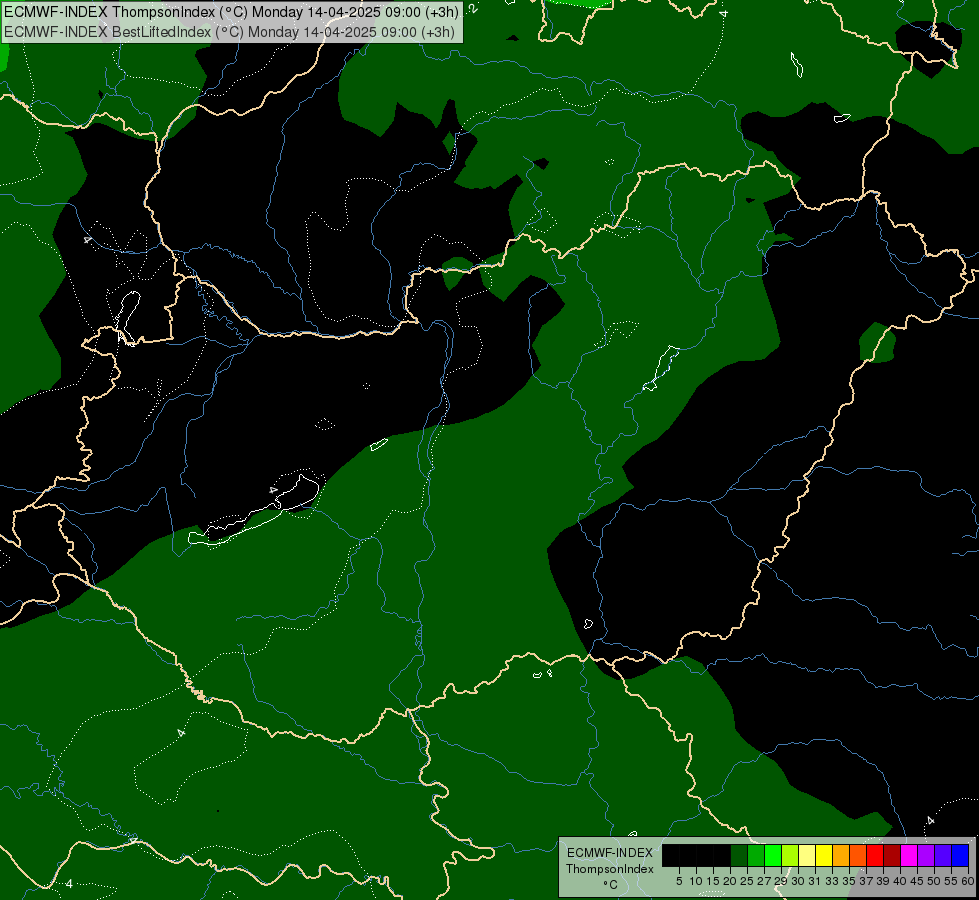Click legend scale value 27
The height and width of the screenshot is (900, 979).
point(764,881)
